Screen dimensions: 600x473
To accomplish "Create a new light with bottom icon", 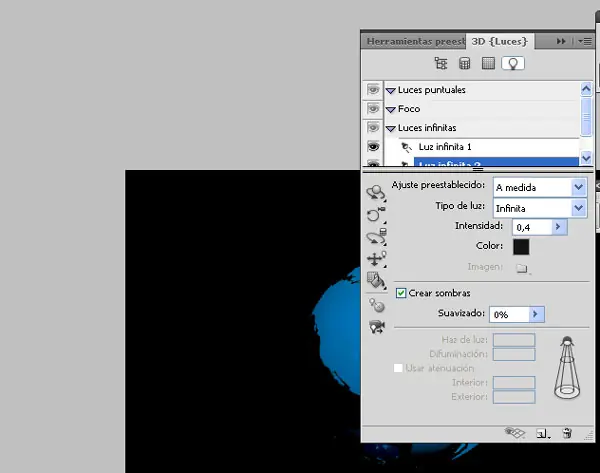I will coord(543,434).
